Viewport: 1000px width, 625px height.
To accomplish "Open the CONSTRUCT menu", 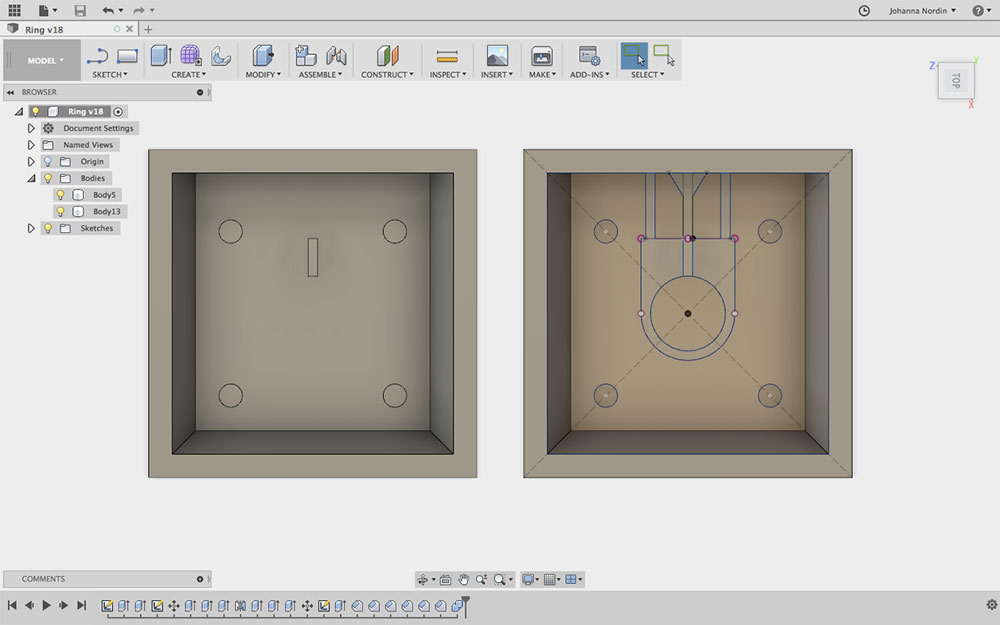I will [x=387, y=75].
